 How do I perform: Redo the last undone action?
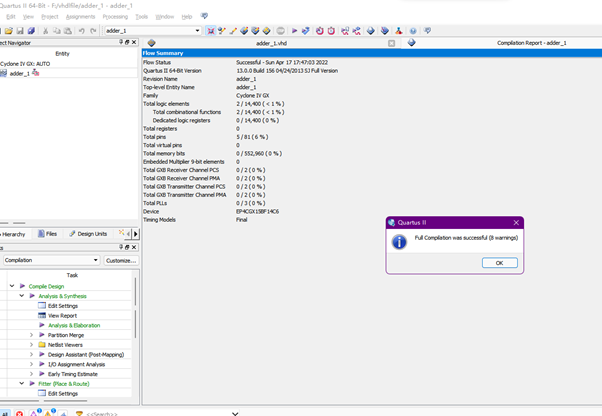(93, 31)
